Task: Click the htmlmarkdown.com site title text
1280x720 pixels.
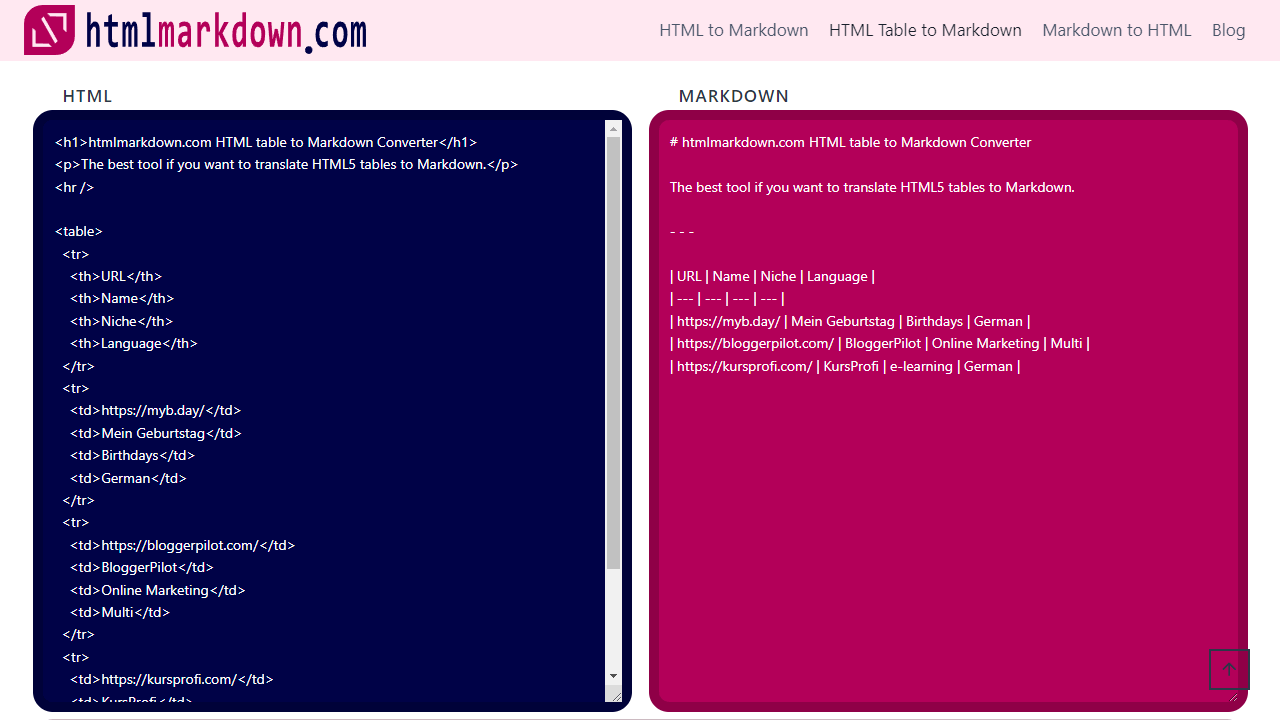Action: coord(226,31)
